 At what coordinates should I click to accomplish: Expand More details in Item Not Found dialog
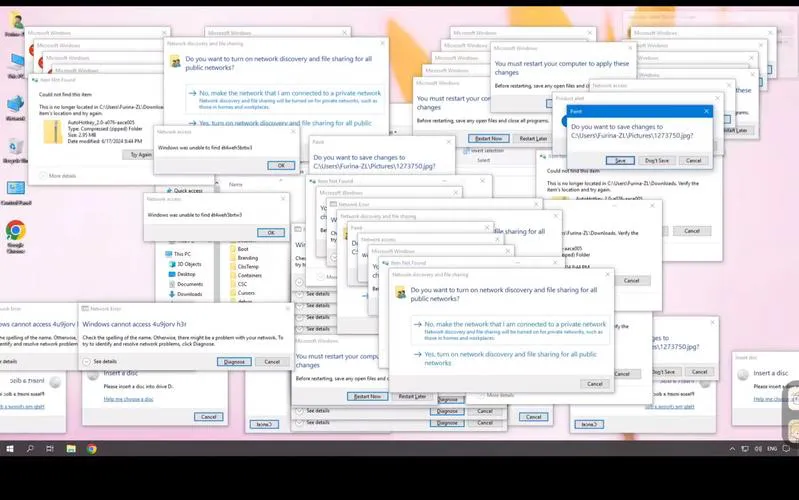pyautogui.click(x=58, y=176)
